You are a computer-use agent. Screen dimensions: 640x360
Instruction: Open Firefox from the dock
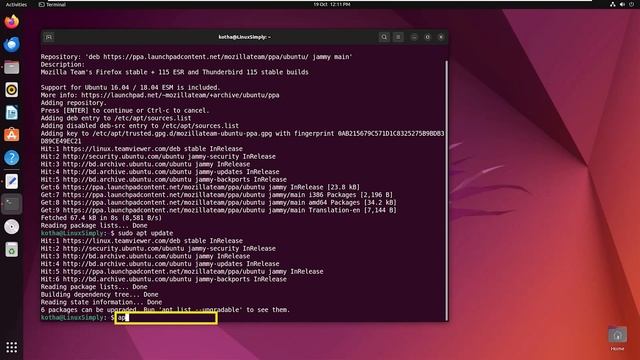point(11,21)
